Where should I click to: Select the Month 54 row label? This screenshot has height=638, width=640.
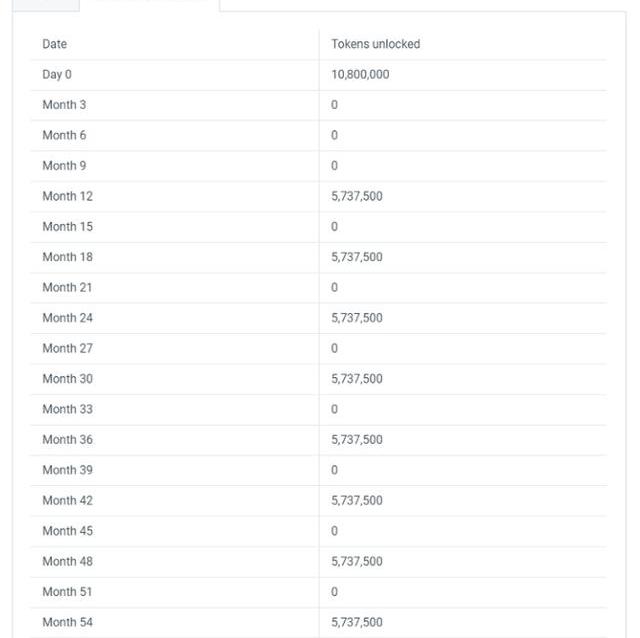(x=67, y=622)
